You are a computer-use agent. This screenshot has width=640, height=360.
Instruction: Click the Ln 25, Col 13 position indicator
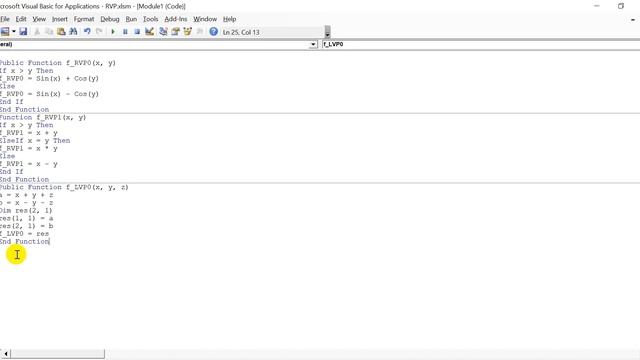(241, 32)
